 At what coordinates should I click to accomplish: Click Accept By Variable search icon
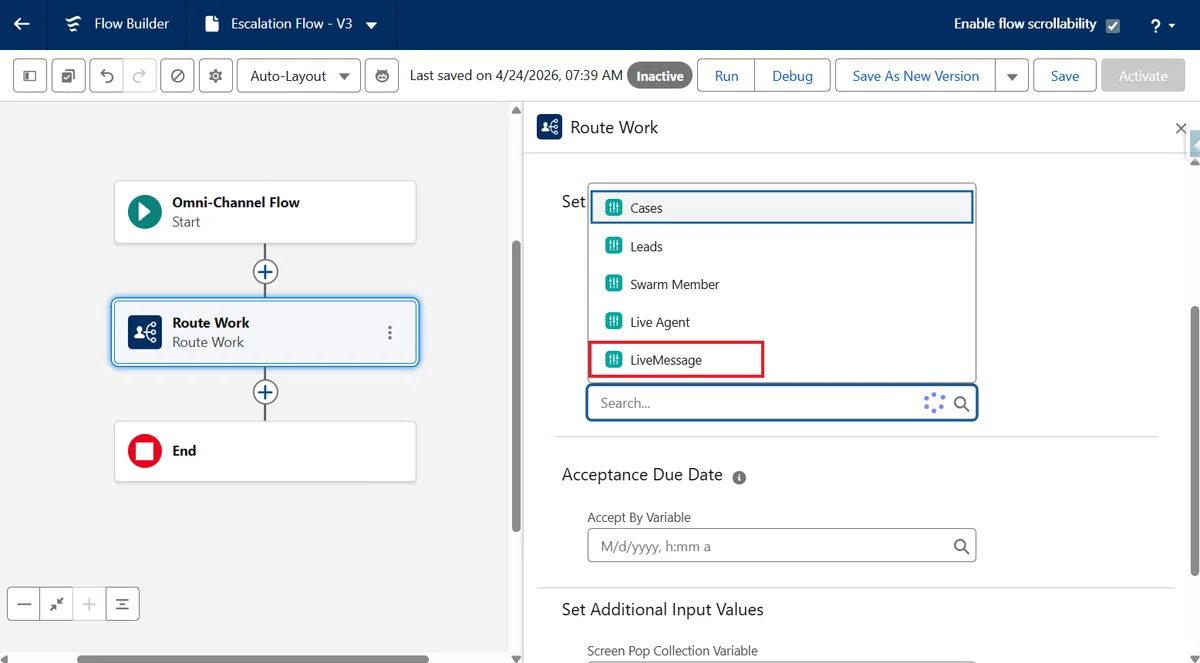point(961,546)
